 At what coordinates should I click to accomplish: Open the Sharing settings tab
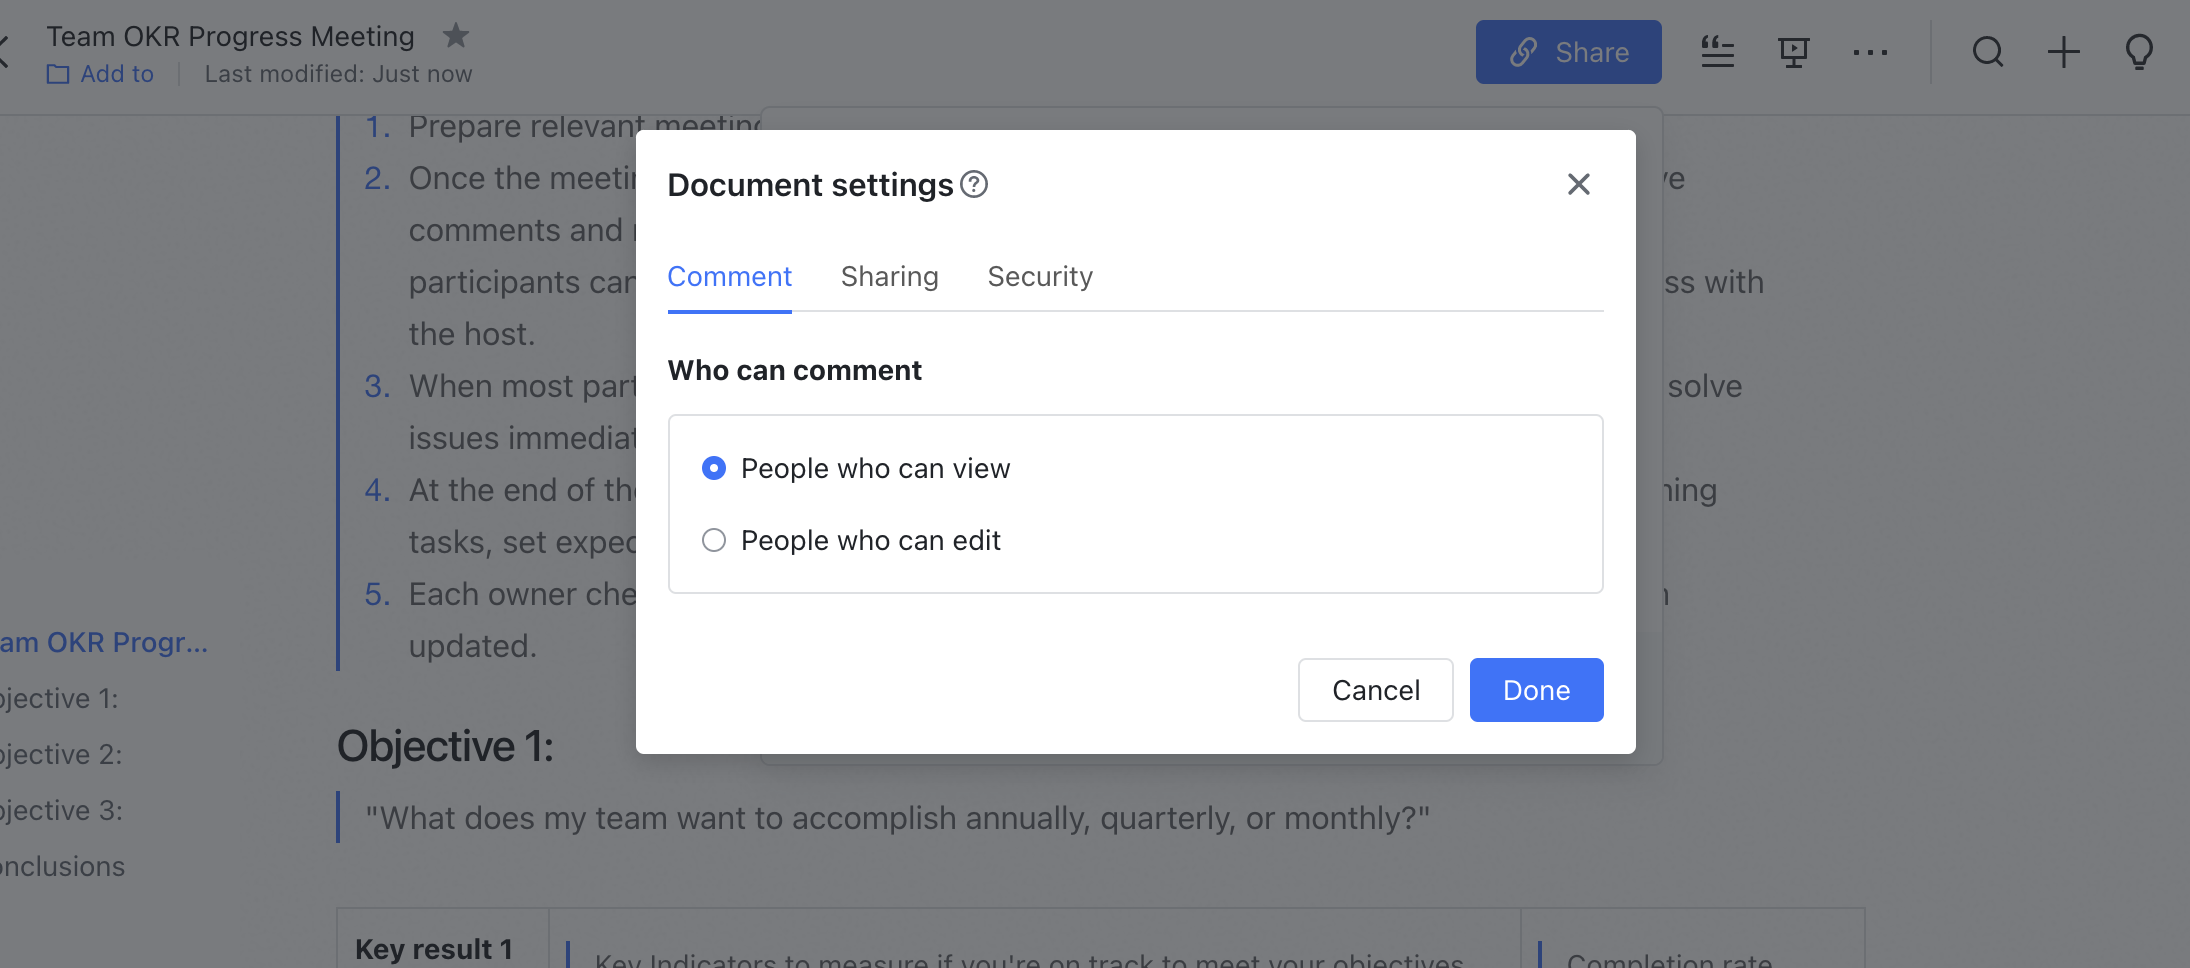pyautogui.click(x=889, y=276)
